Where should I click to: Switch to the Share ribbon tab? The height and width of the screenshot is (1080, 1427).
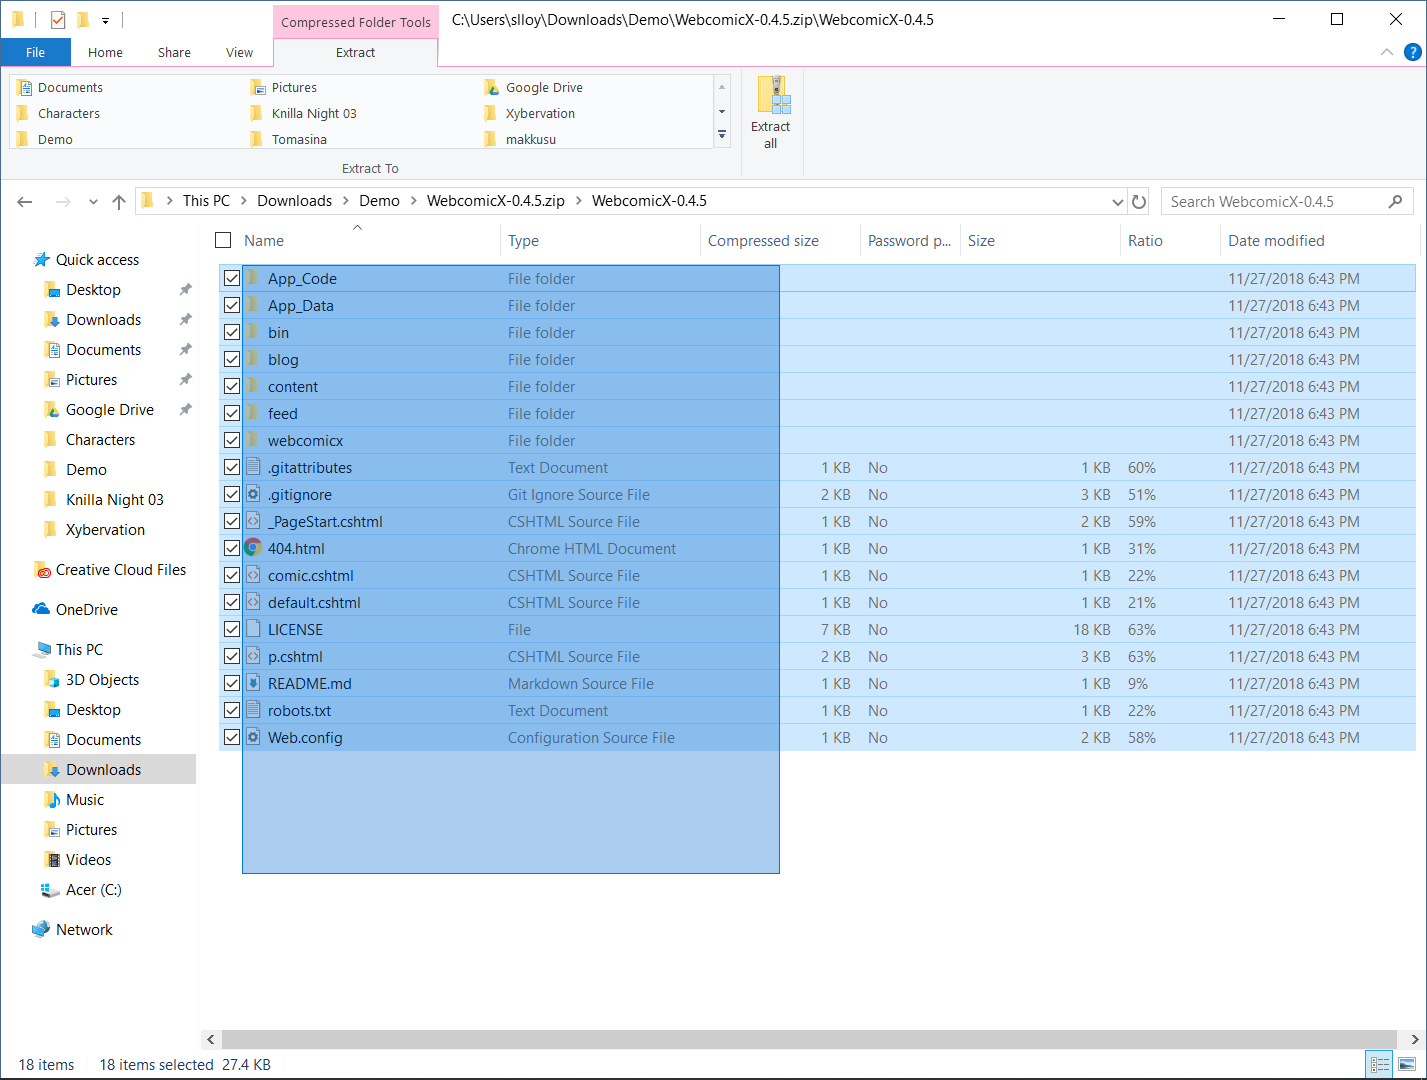[x=174, y=52]
